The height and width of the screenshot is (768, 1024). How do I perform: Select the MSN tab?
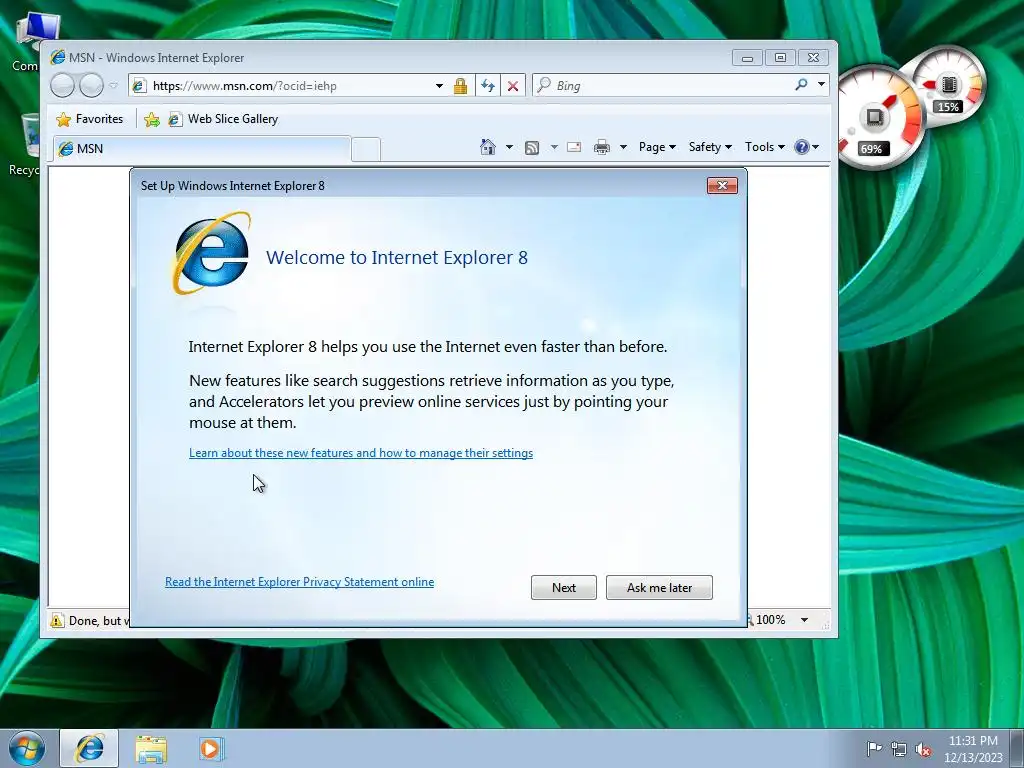[x=202, y=149]
